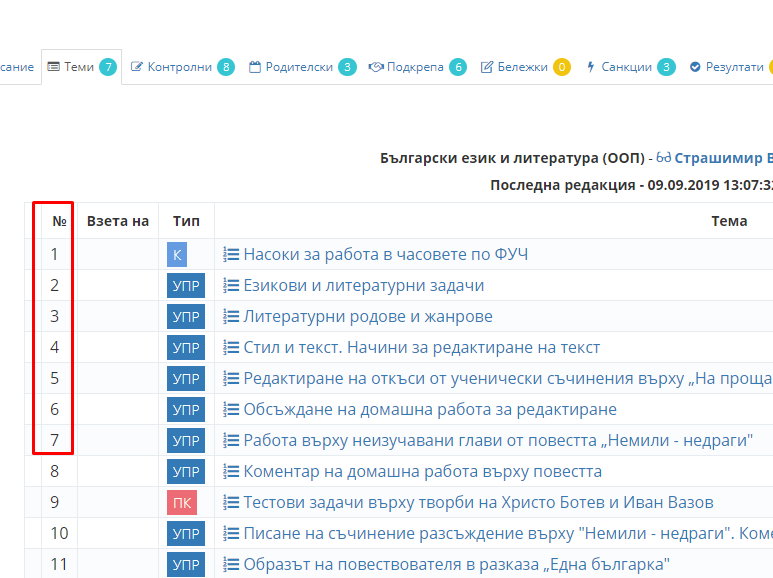Image resolution: width=773 pixels, height=578 pixels.
Task: Open topic Образът на повествователя в разказа
Action: [x=457, y=565]
